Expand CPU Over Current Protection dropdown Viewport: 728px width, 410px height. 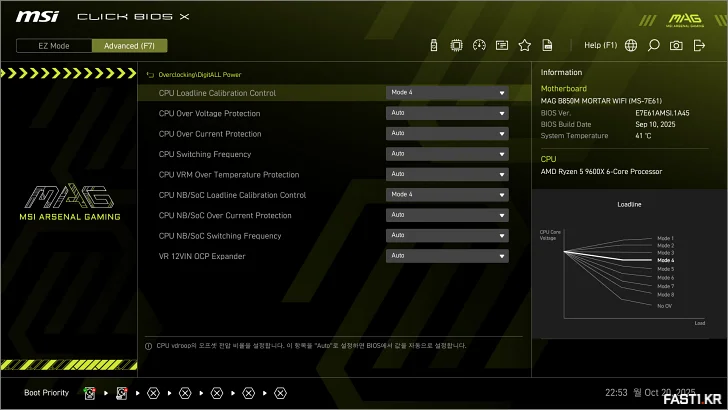tap(447, 134)
